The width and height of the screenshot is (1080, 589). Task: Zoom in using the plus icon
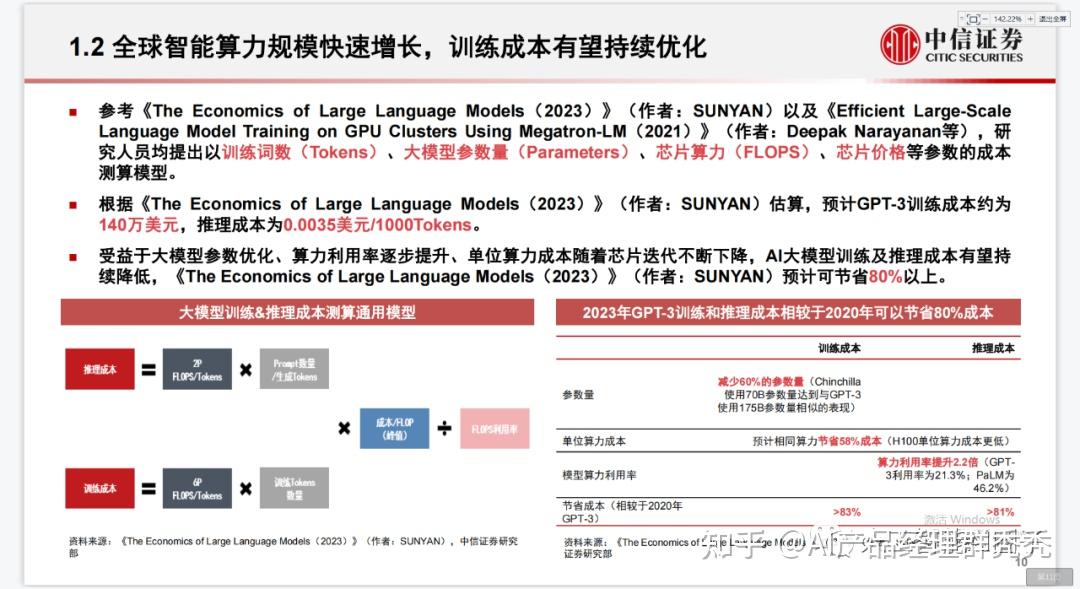[1030, 18]
